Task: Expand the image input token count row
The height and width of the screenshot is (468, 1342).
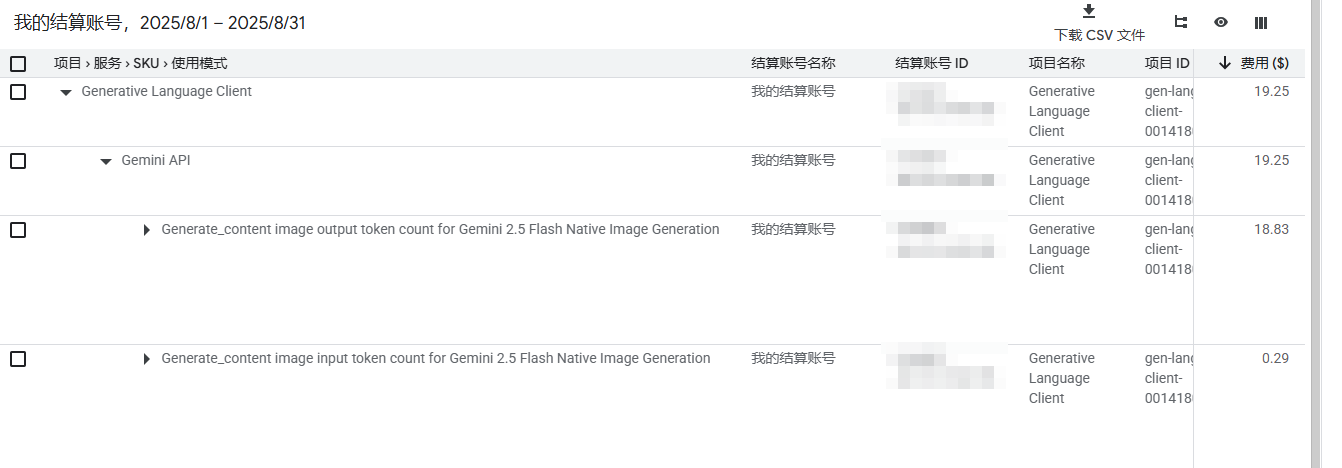Action: click(147, 359)
